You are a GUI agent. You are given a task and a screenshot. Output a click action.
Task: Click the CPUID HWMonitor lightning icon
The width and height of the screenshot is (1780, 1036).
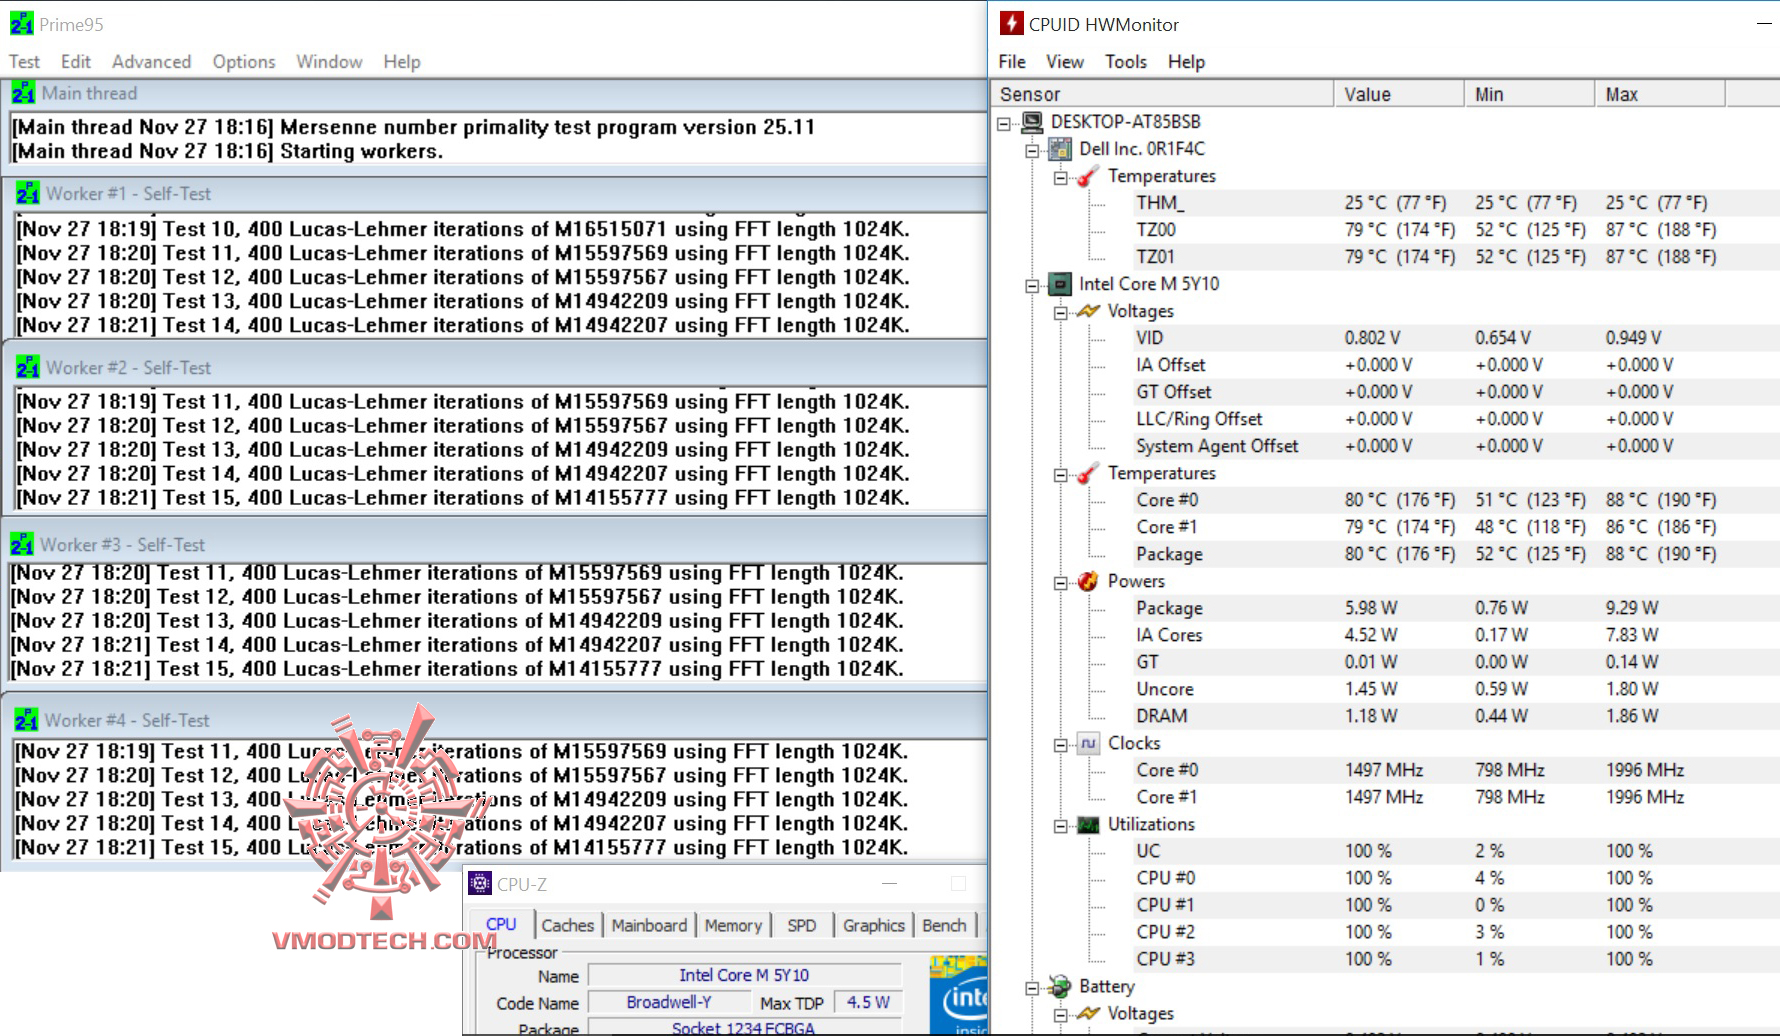coord(1012,24)
